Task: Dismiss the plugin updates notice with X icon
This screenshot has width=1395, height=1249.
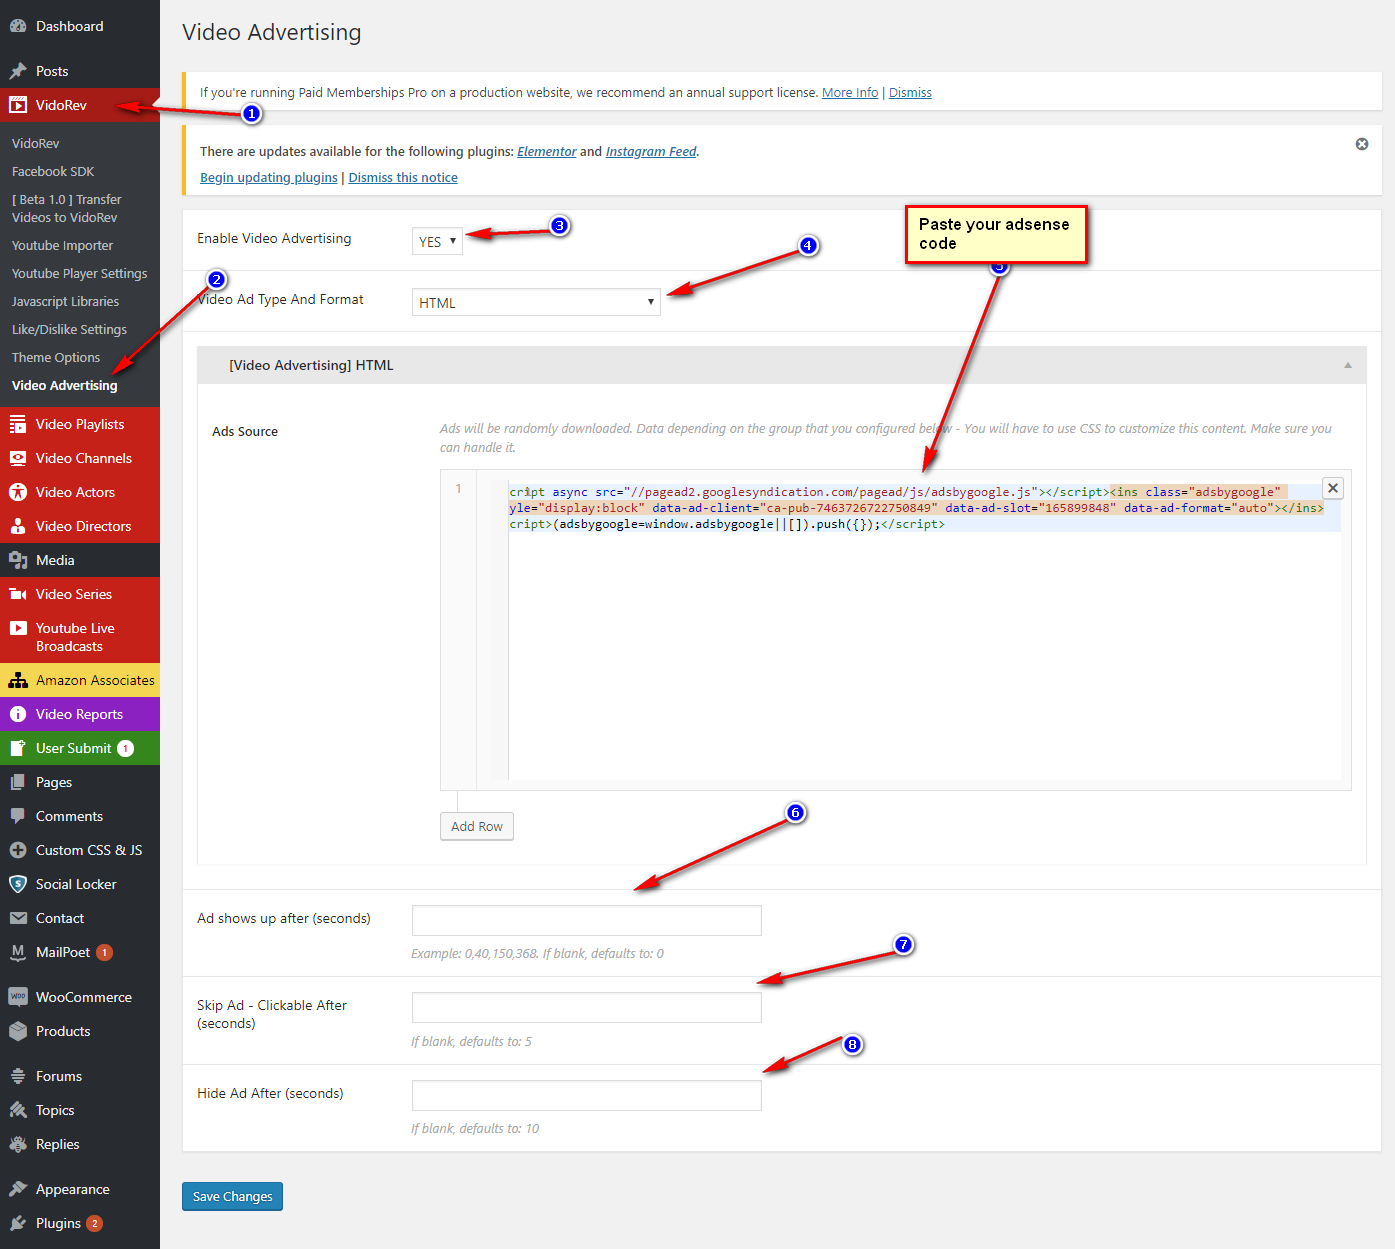Action: 1361,144
